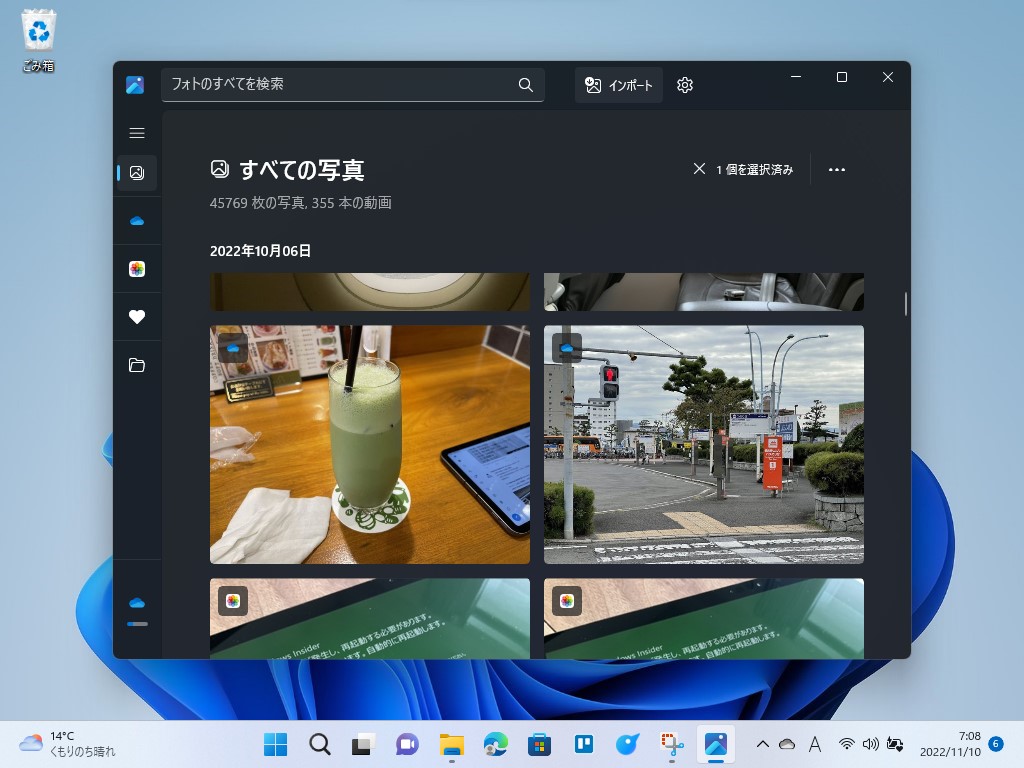Select the All Photos icon in the sidebar
This screenshot has width=1024, height=768.
tap(137, 173)
